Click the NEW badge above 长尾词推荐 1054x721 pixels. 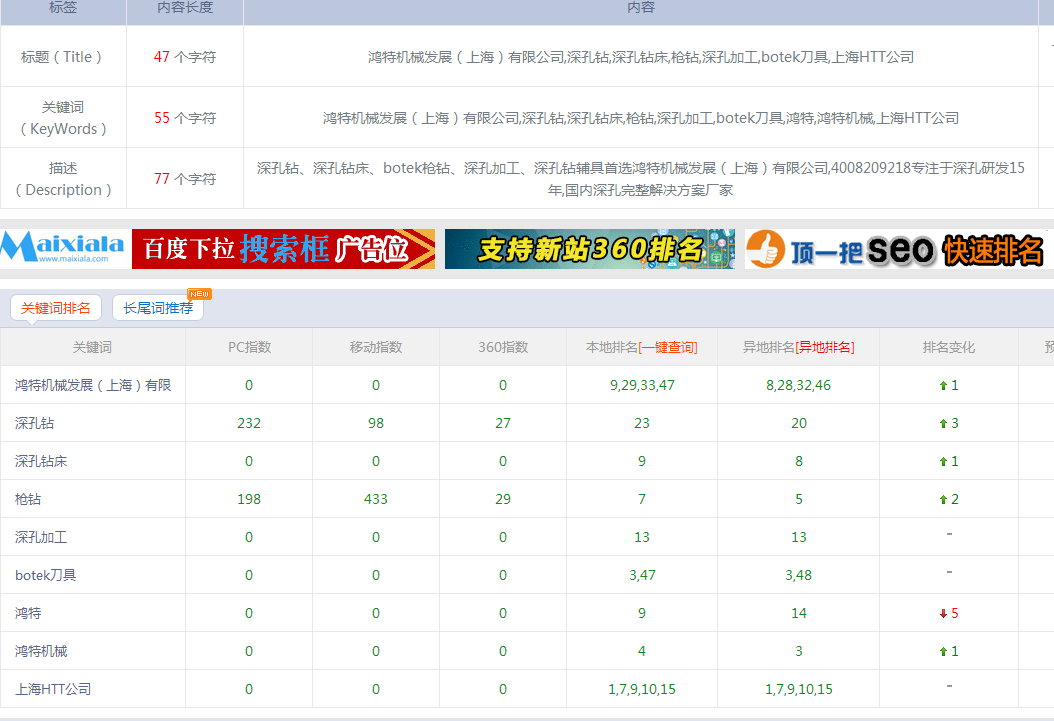coord(199,294)
